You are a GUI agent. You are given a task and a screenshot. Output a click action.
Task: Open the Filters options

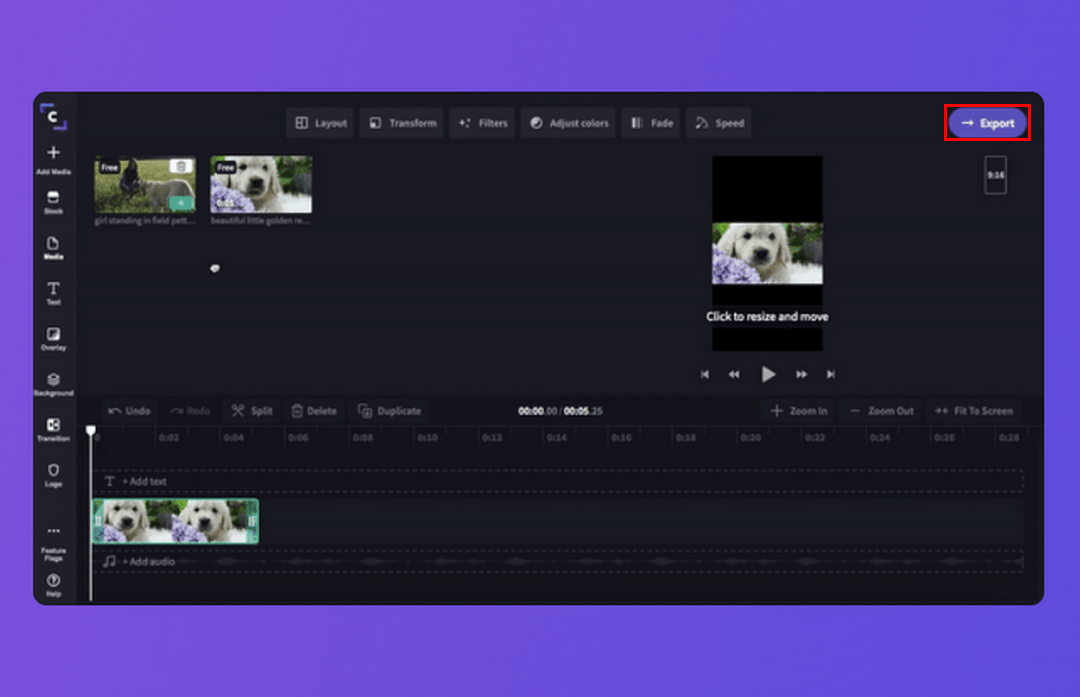click(x=483, y=123)
